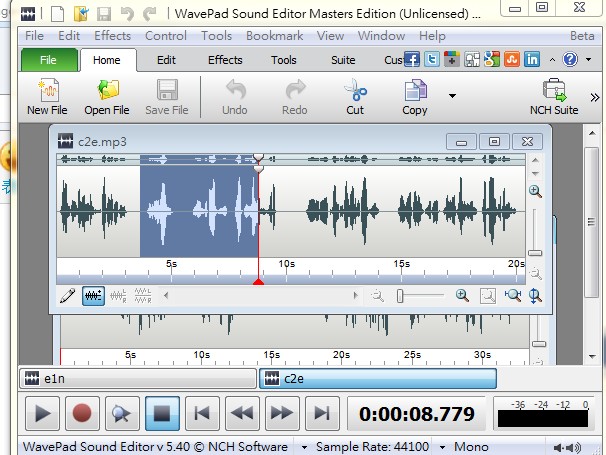This screenshot has width=606, height=455.
Task: Zoom to selection region
Action: [488, 296]
